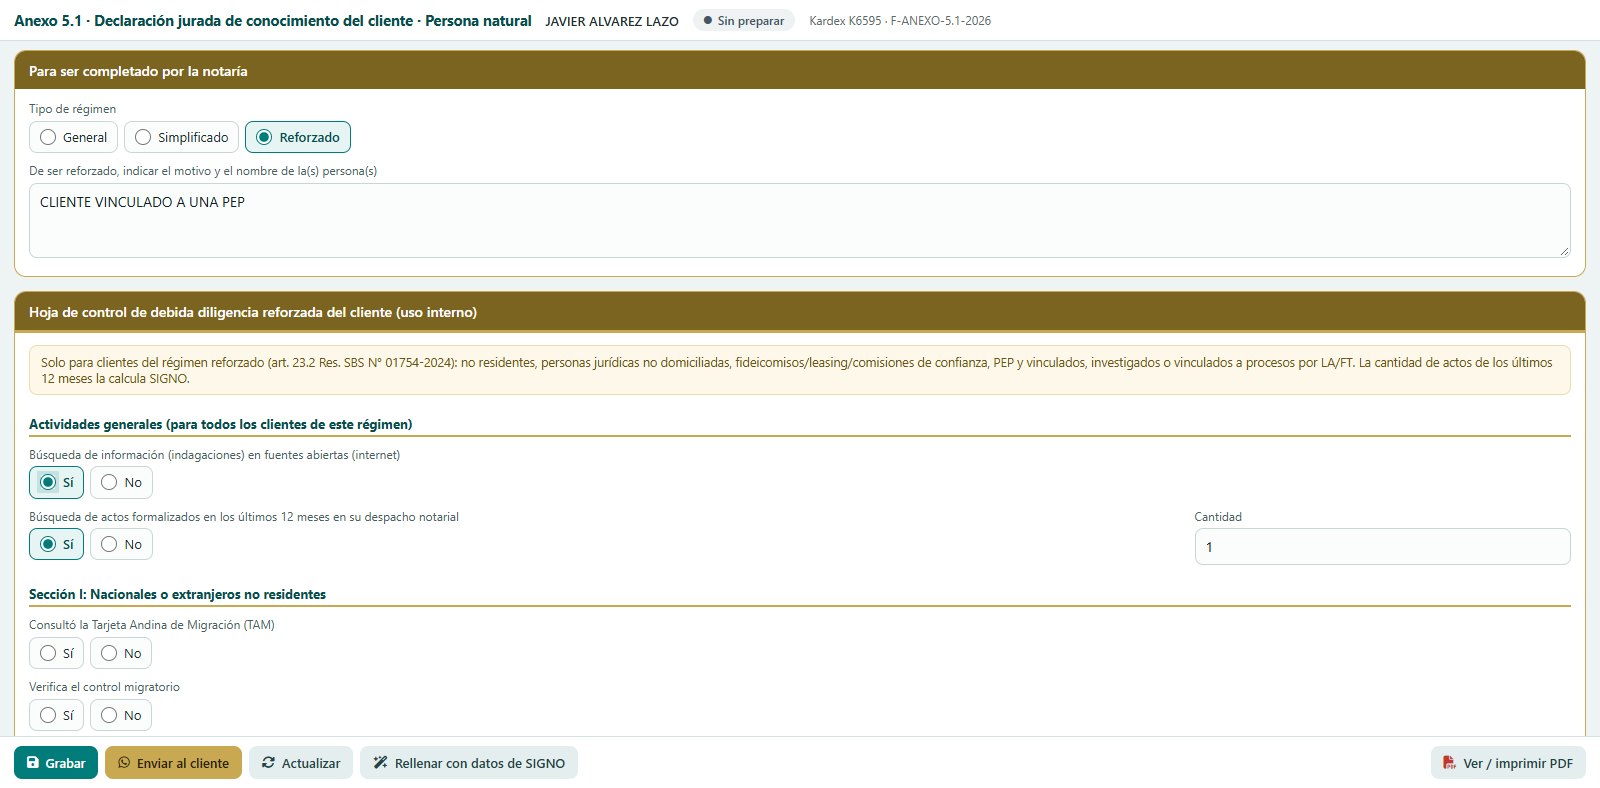The image size is (1600, 788).
Task: Click the Kardex K6595 reference text
Action: (900, 21)
